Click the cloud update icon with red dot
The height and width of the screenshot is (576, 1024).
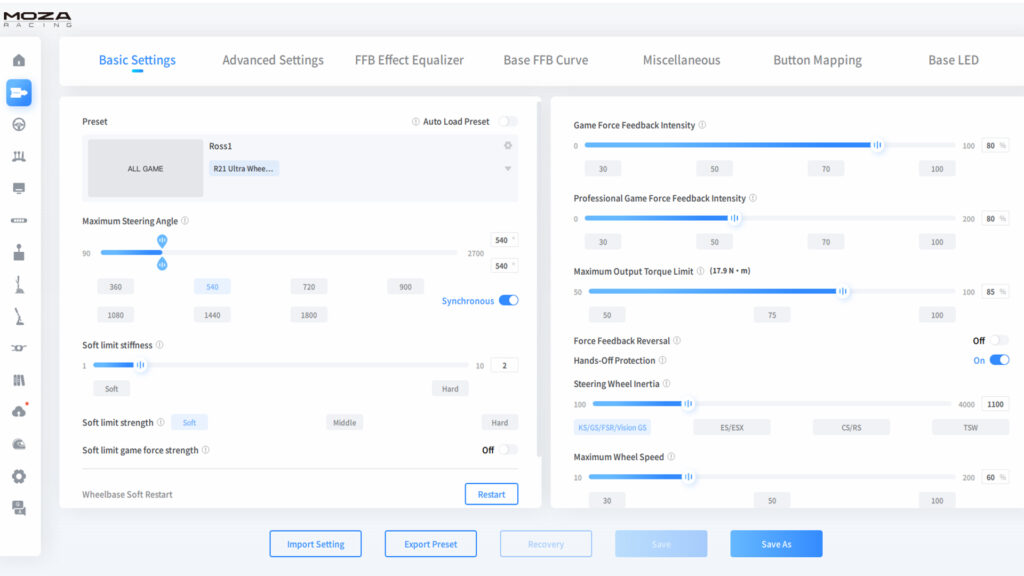[20, 411]
